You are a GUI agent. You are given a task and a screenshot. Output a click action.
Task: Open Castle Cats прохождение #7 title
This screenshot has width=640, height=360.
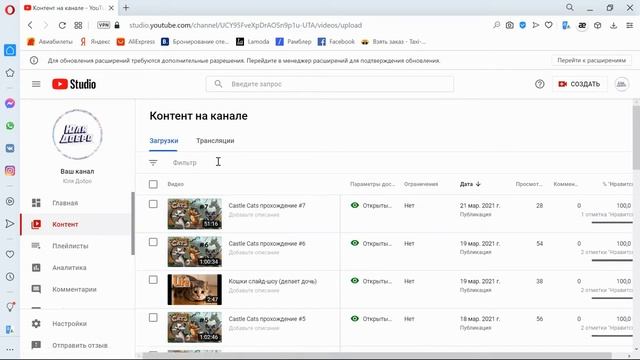click(267, 206)
